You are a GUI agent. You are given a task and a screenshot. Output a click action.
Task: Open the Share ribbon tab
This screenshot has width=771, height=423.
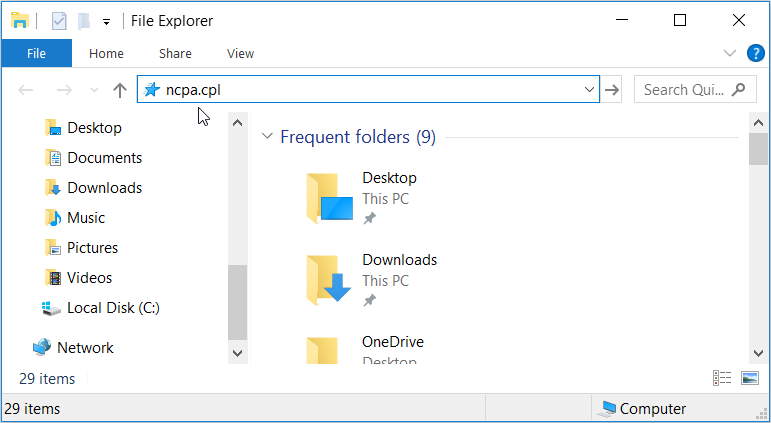[175, 53]
